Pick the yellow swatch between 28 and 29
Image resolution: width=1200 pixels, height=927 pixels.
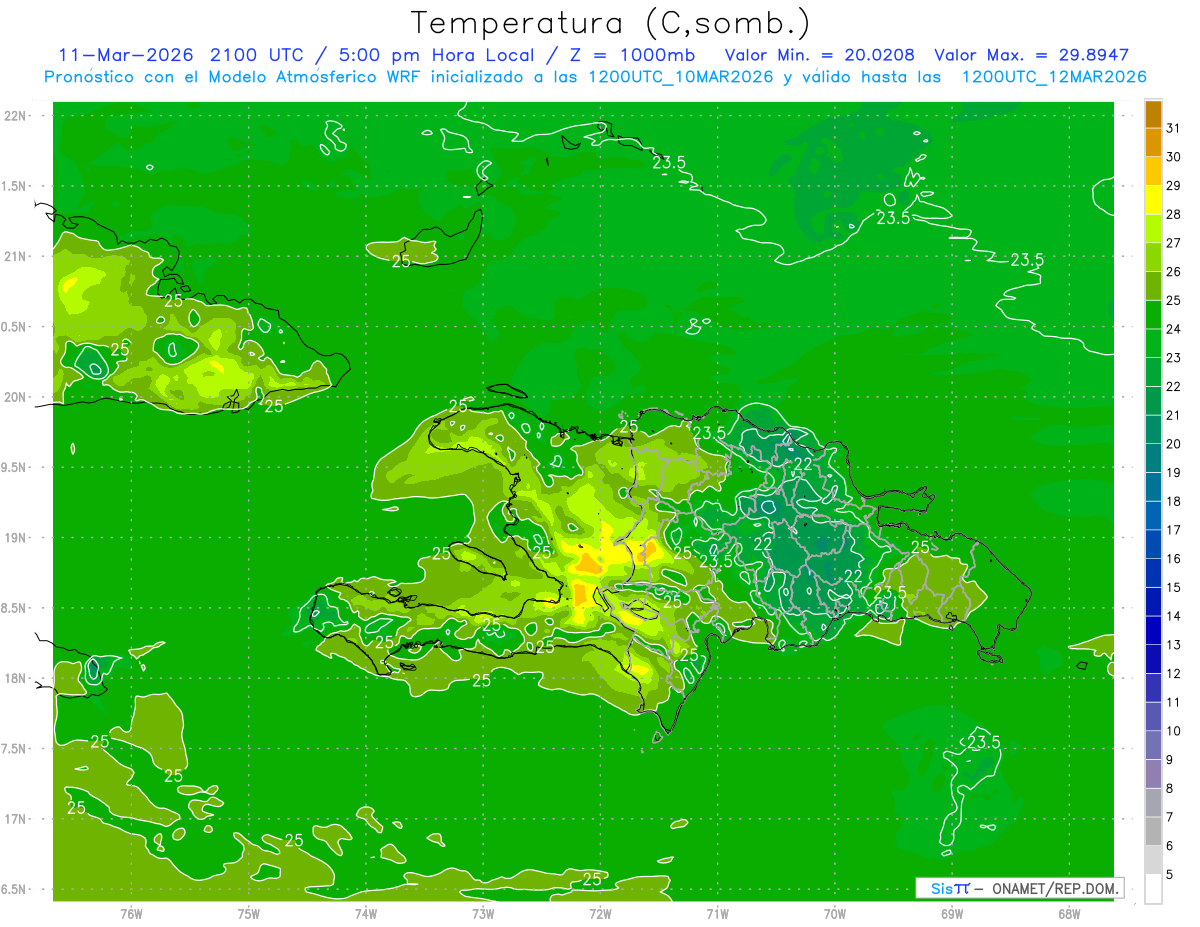[1153, 200]
